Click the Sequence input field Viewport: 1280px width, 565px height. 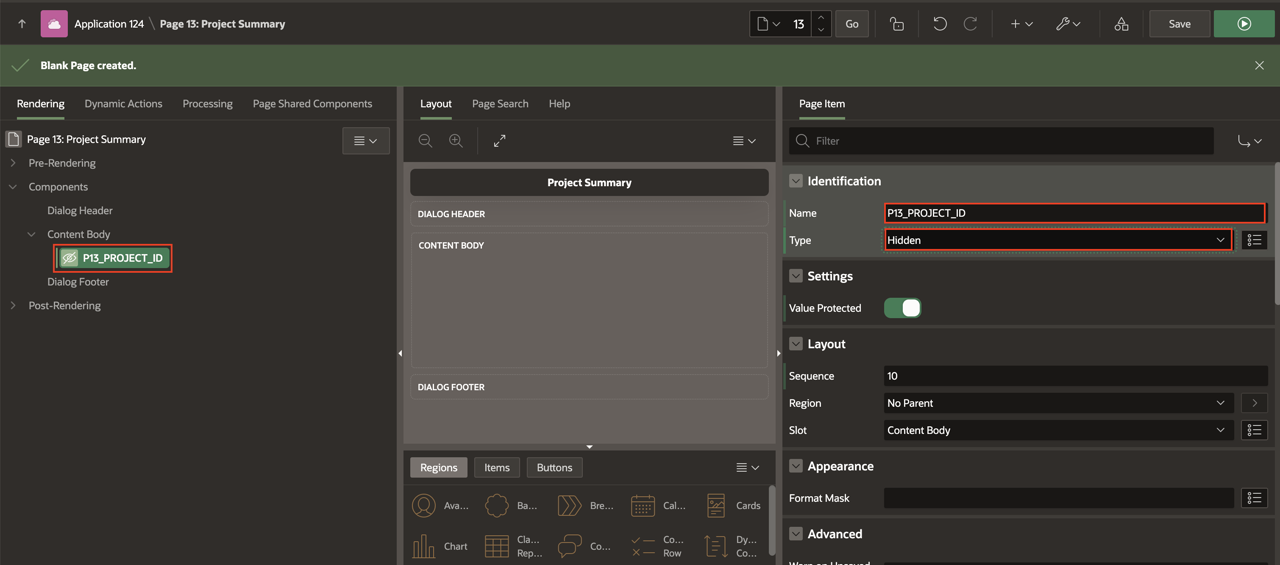coord(1075,376)
